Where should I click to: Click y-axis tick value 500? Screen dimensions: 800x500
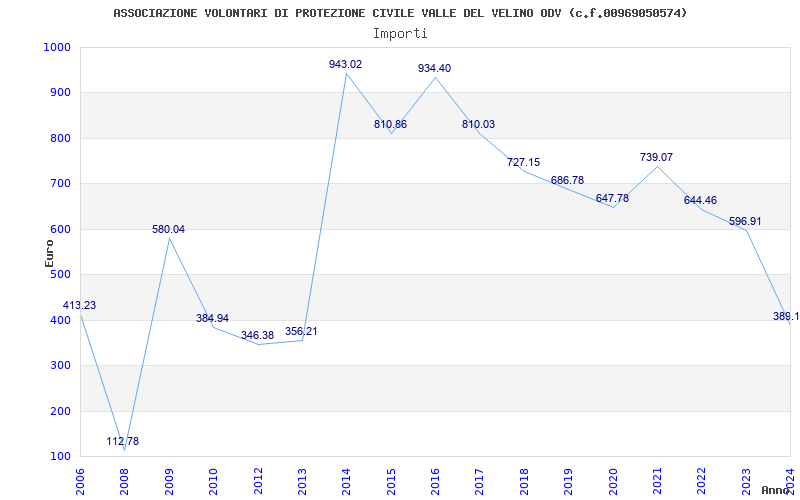tap(60, 275)
